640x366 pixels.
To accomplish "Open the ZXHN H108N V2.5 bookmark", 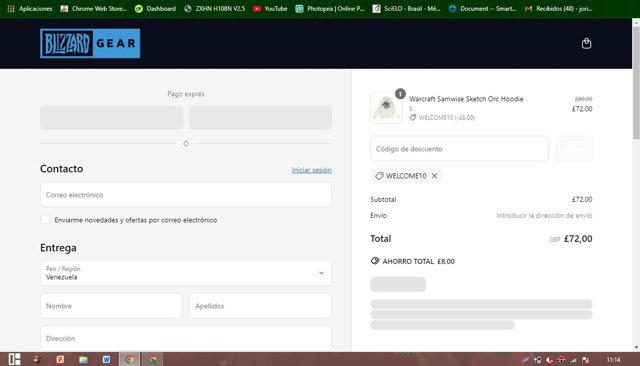I will point(215,9).
